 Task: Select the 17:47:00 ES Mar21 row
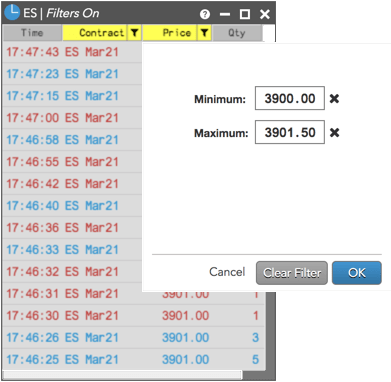(72, 118)
